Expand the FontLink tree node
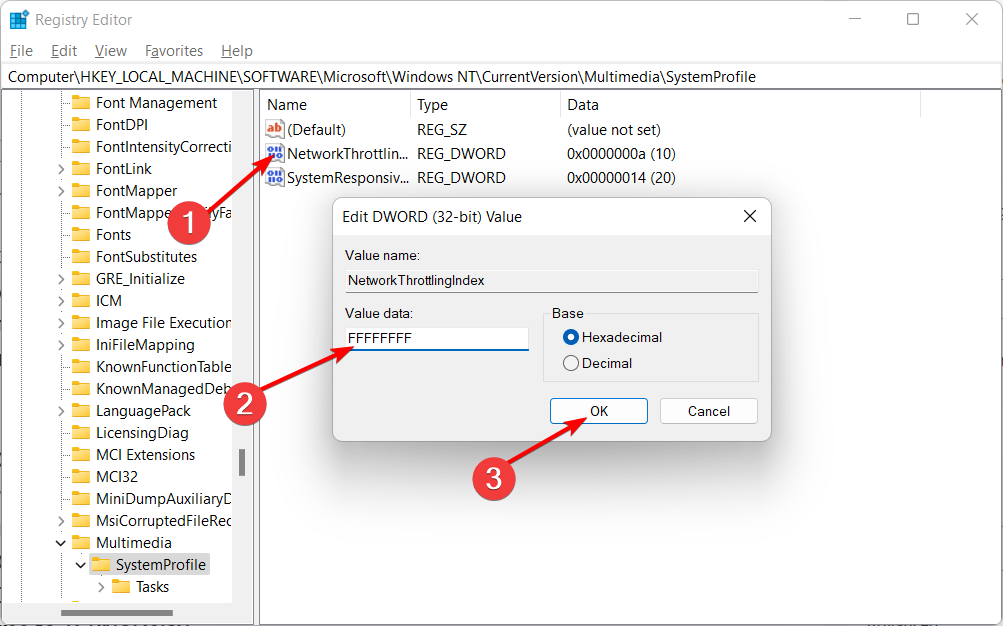The height and width of the screenshot is (626, 1003). pos(60,168)
